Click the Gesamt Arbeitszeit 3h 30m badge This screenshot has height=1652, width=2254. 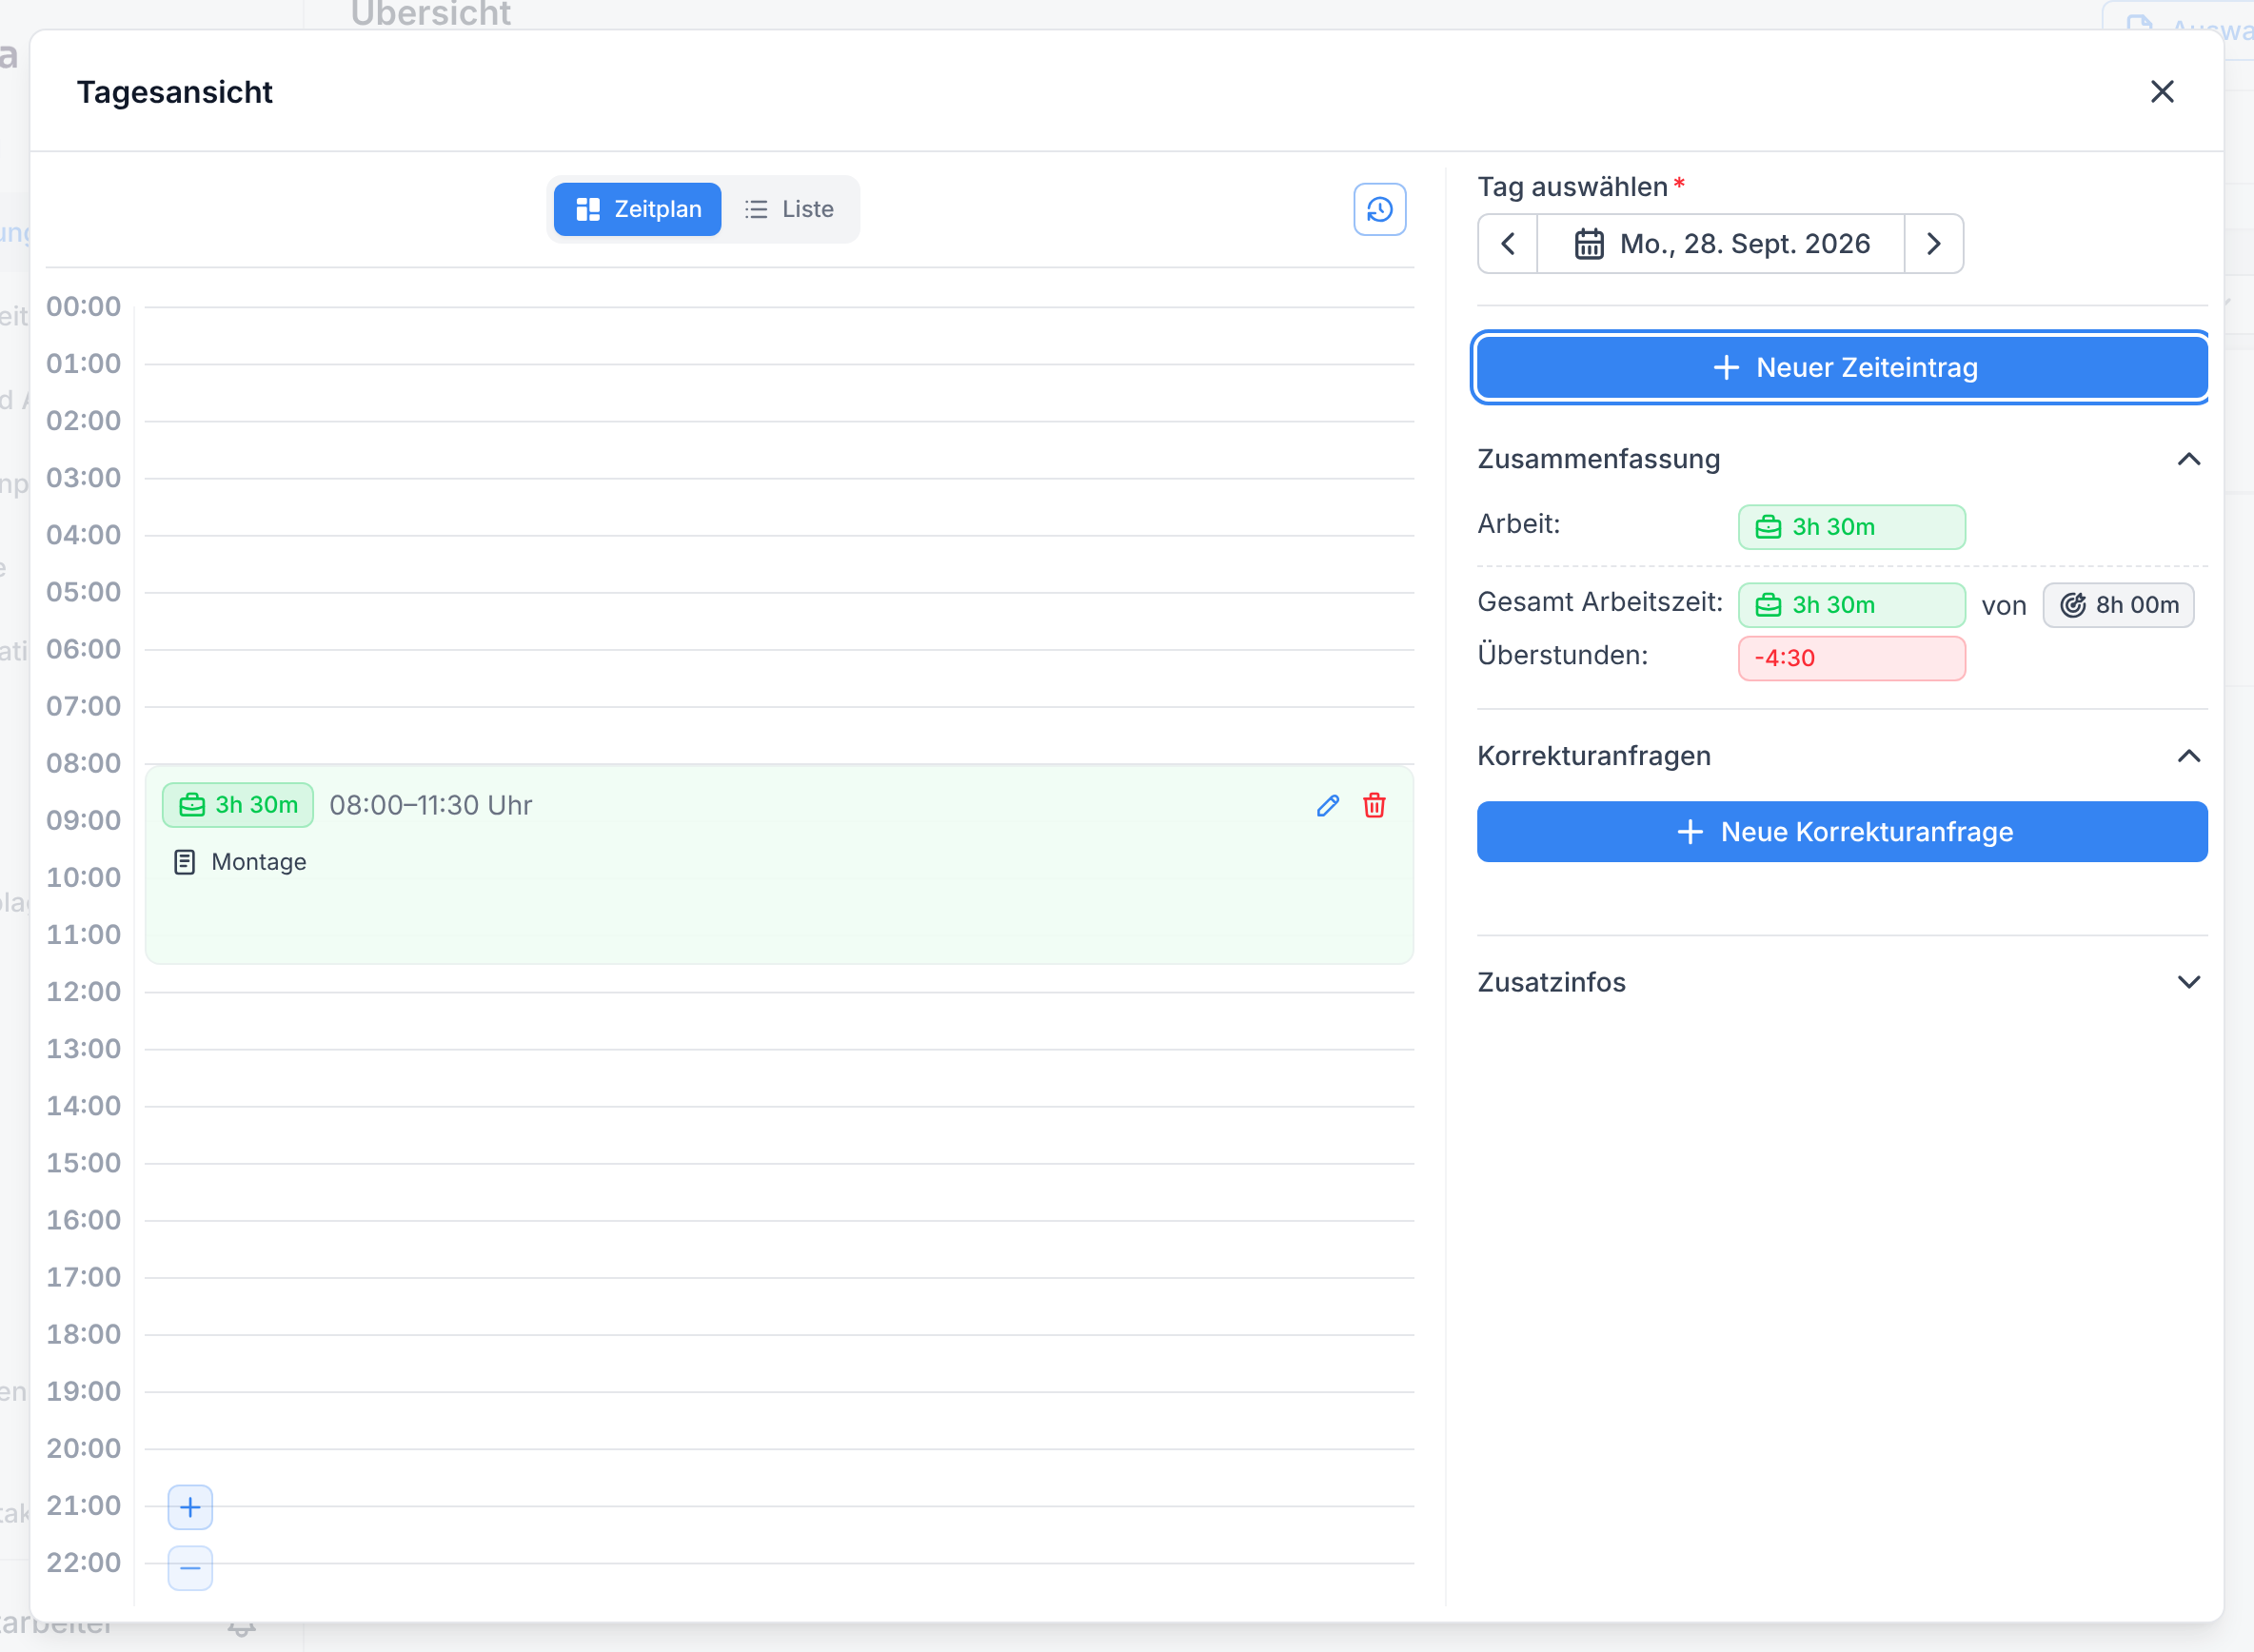click(1851, 605)
